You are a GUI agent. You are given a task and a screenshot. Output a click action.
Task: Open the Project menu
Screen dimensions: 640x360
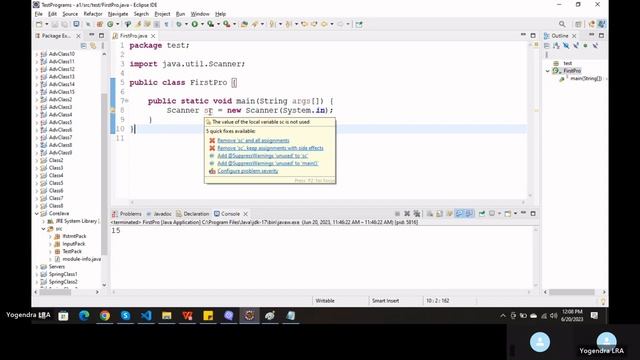pyautogui.click(x=162, y=14)
